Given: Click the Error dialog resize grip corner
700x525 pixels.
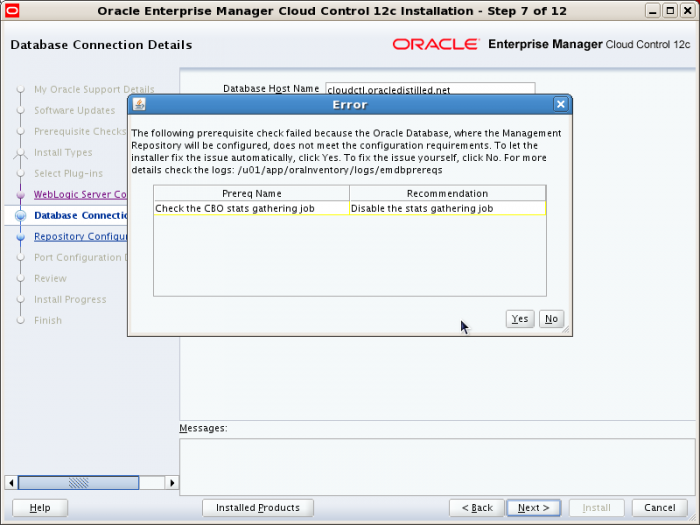Looking at the screenshot, I should [566, 329].
